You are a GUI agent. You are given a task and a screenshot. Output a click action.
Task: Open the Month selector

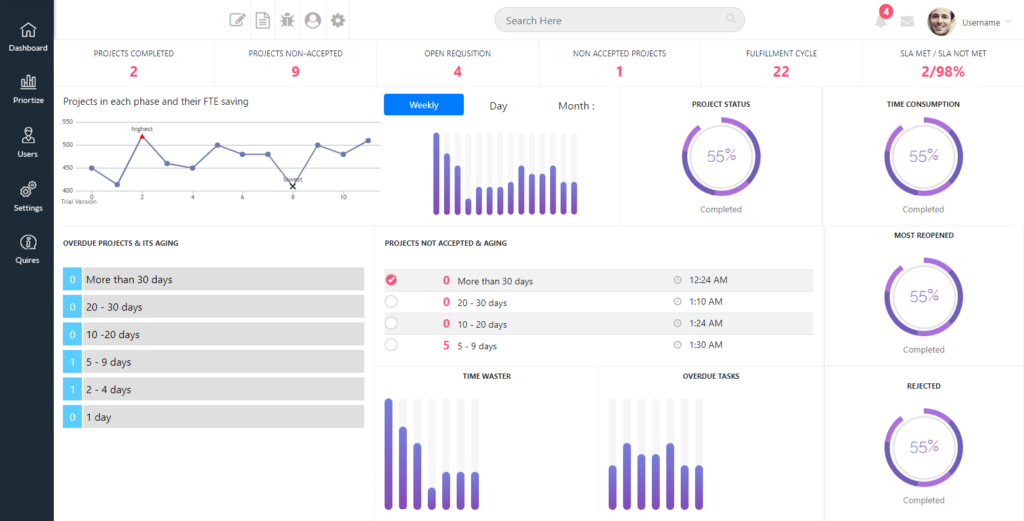[x=576, y=106]
